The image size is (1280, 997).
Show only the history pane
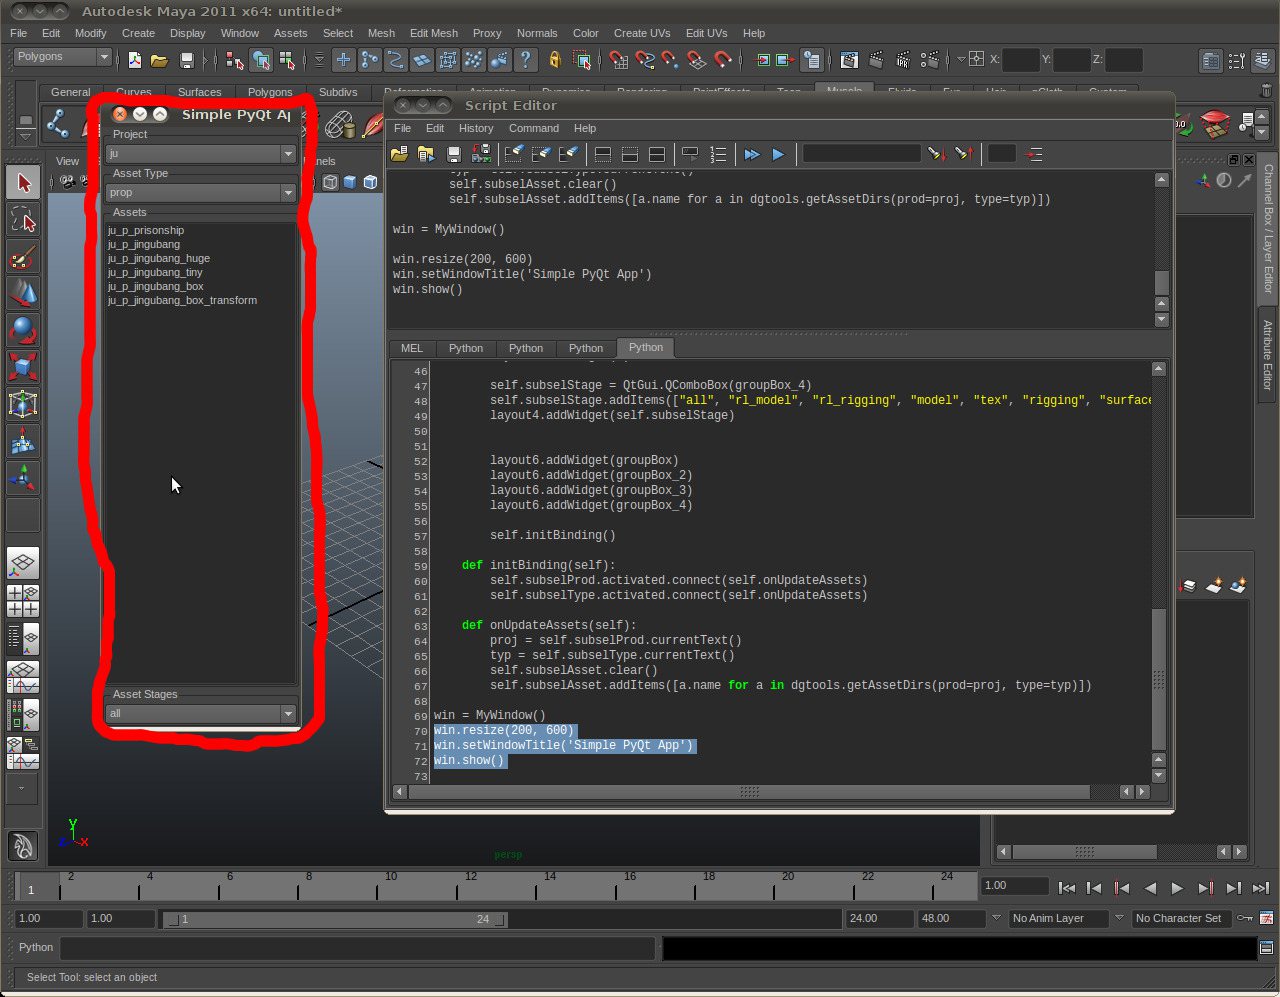tap(603, 154)
